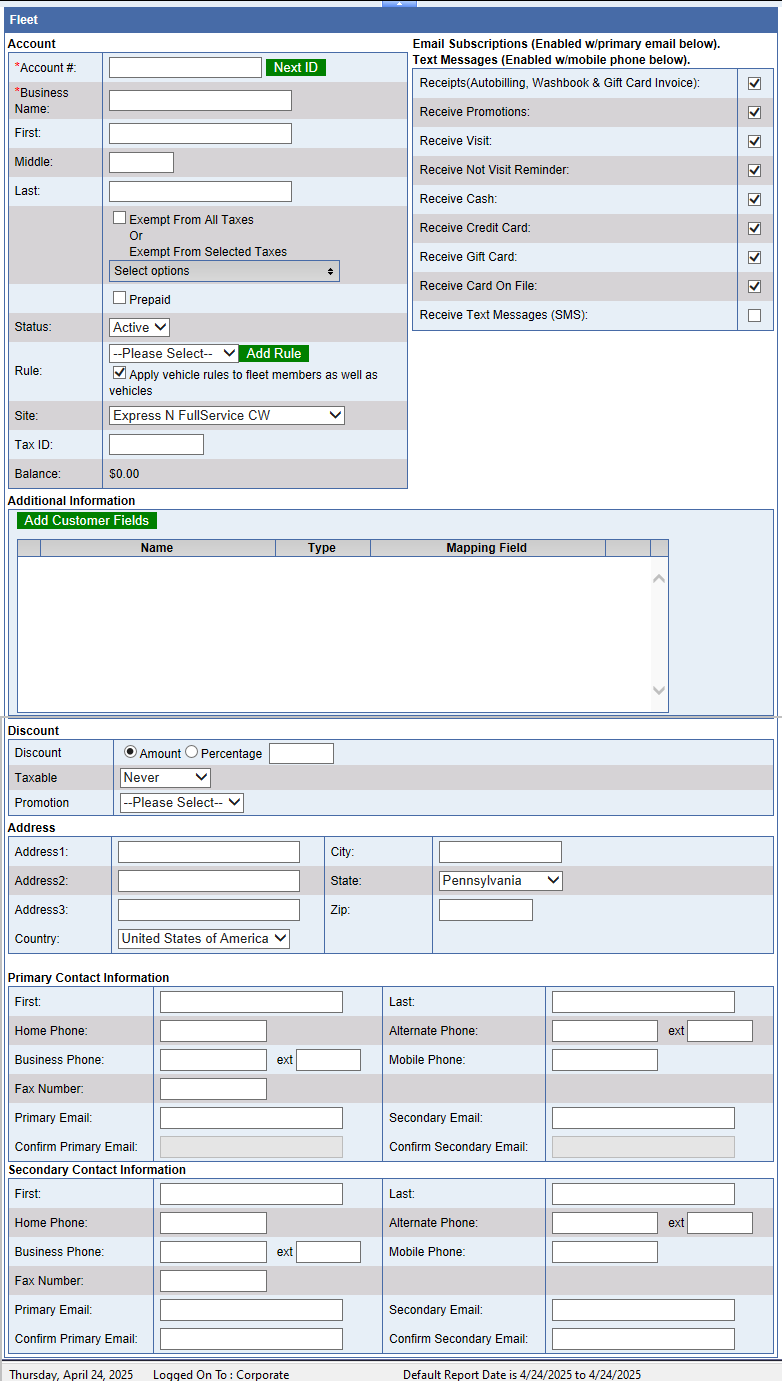Uncheck Receive Promotions subscription
This screenshot has height=1381, width=782.
coord(754,112)
